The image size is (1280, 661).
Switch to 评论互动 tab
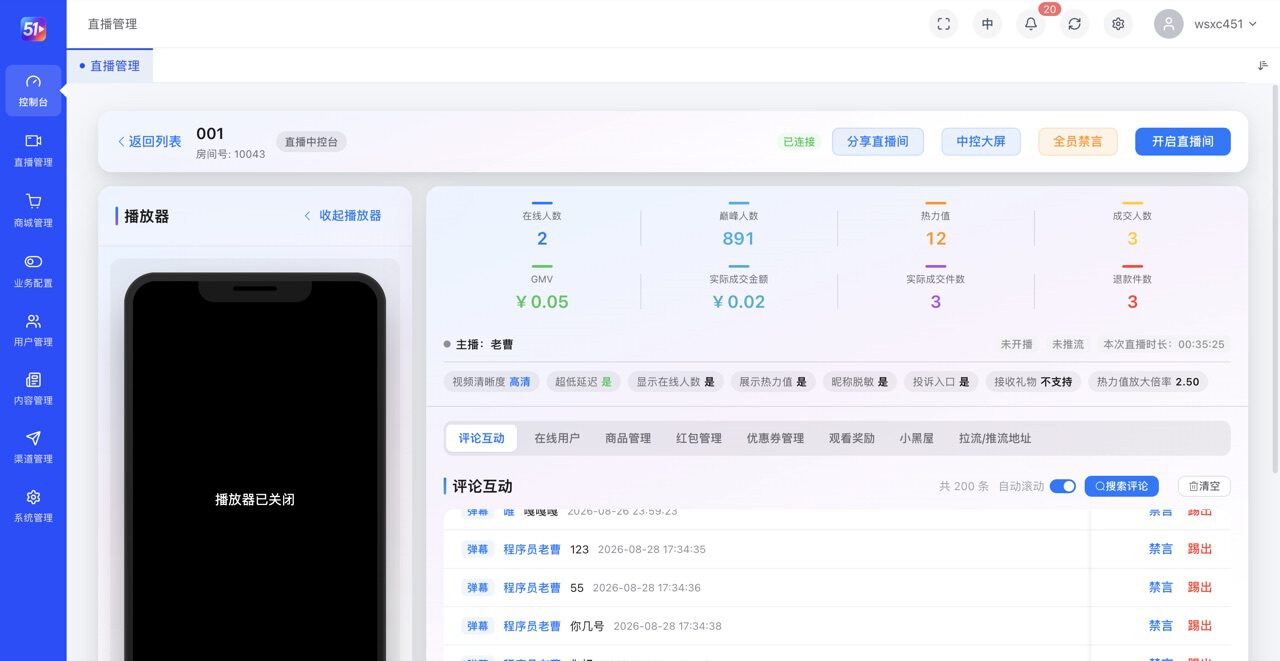[x=482, y=438]
